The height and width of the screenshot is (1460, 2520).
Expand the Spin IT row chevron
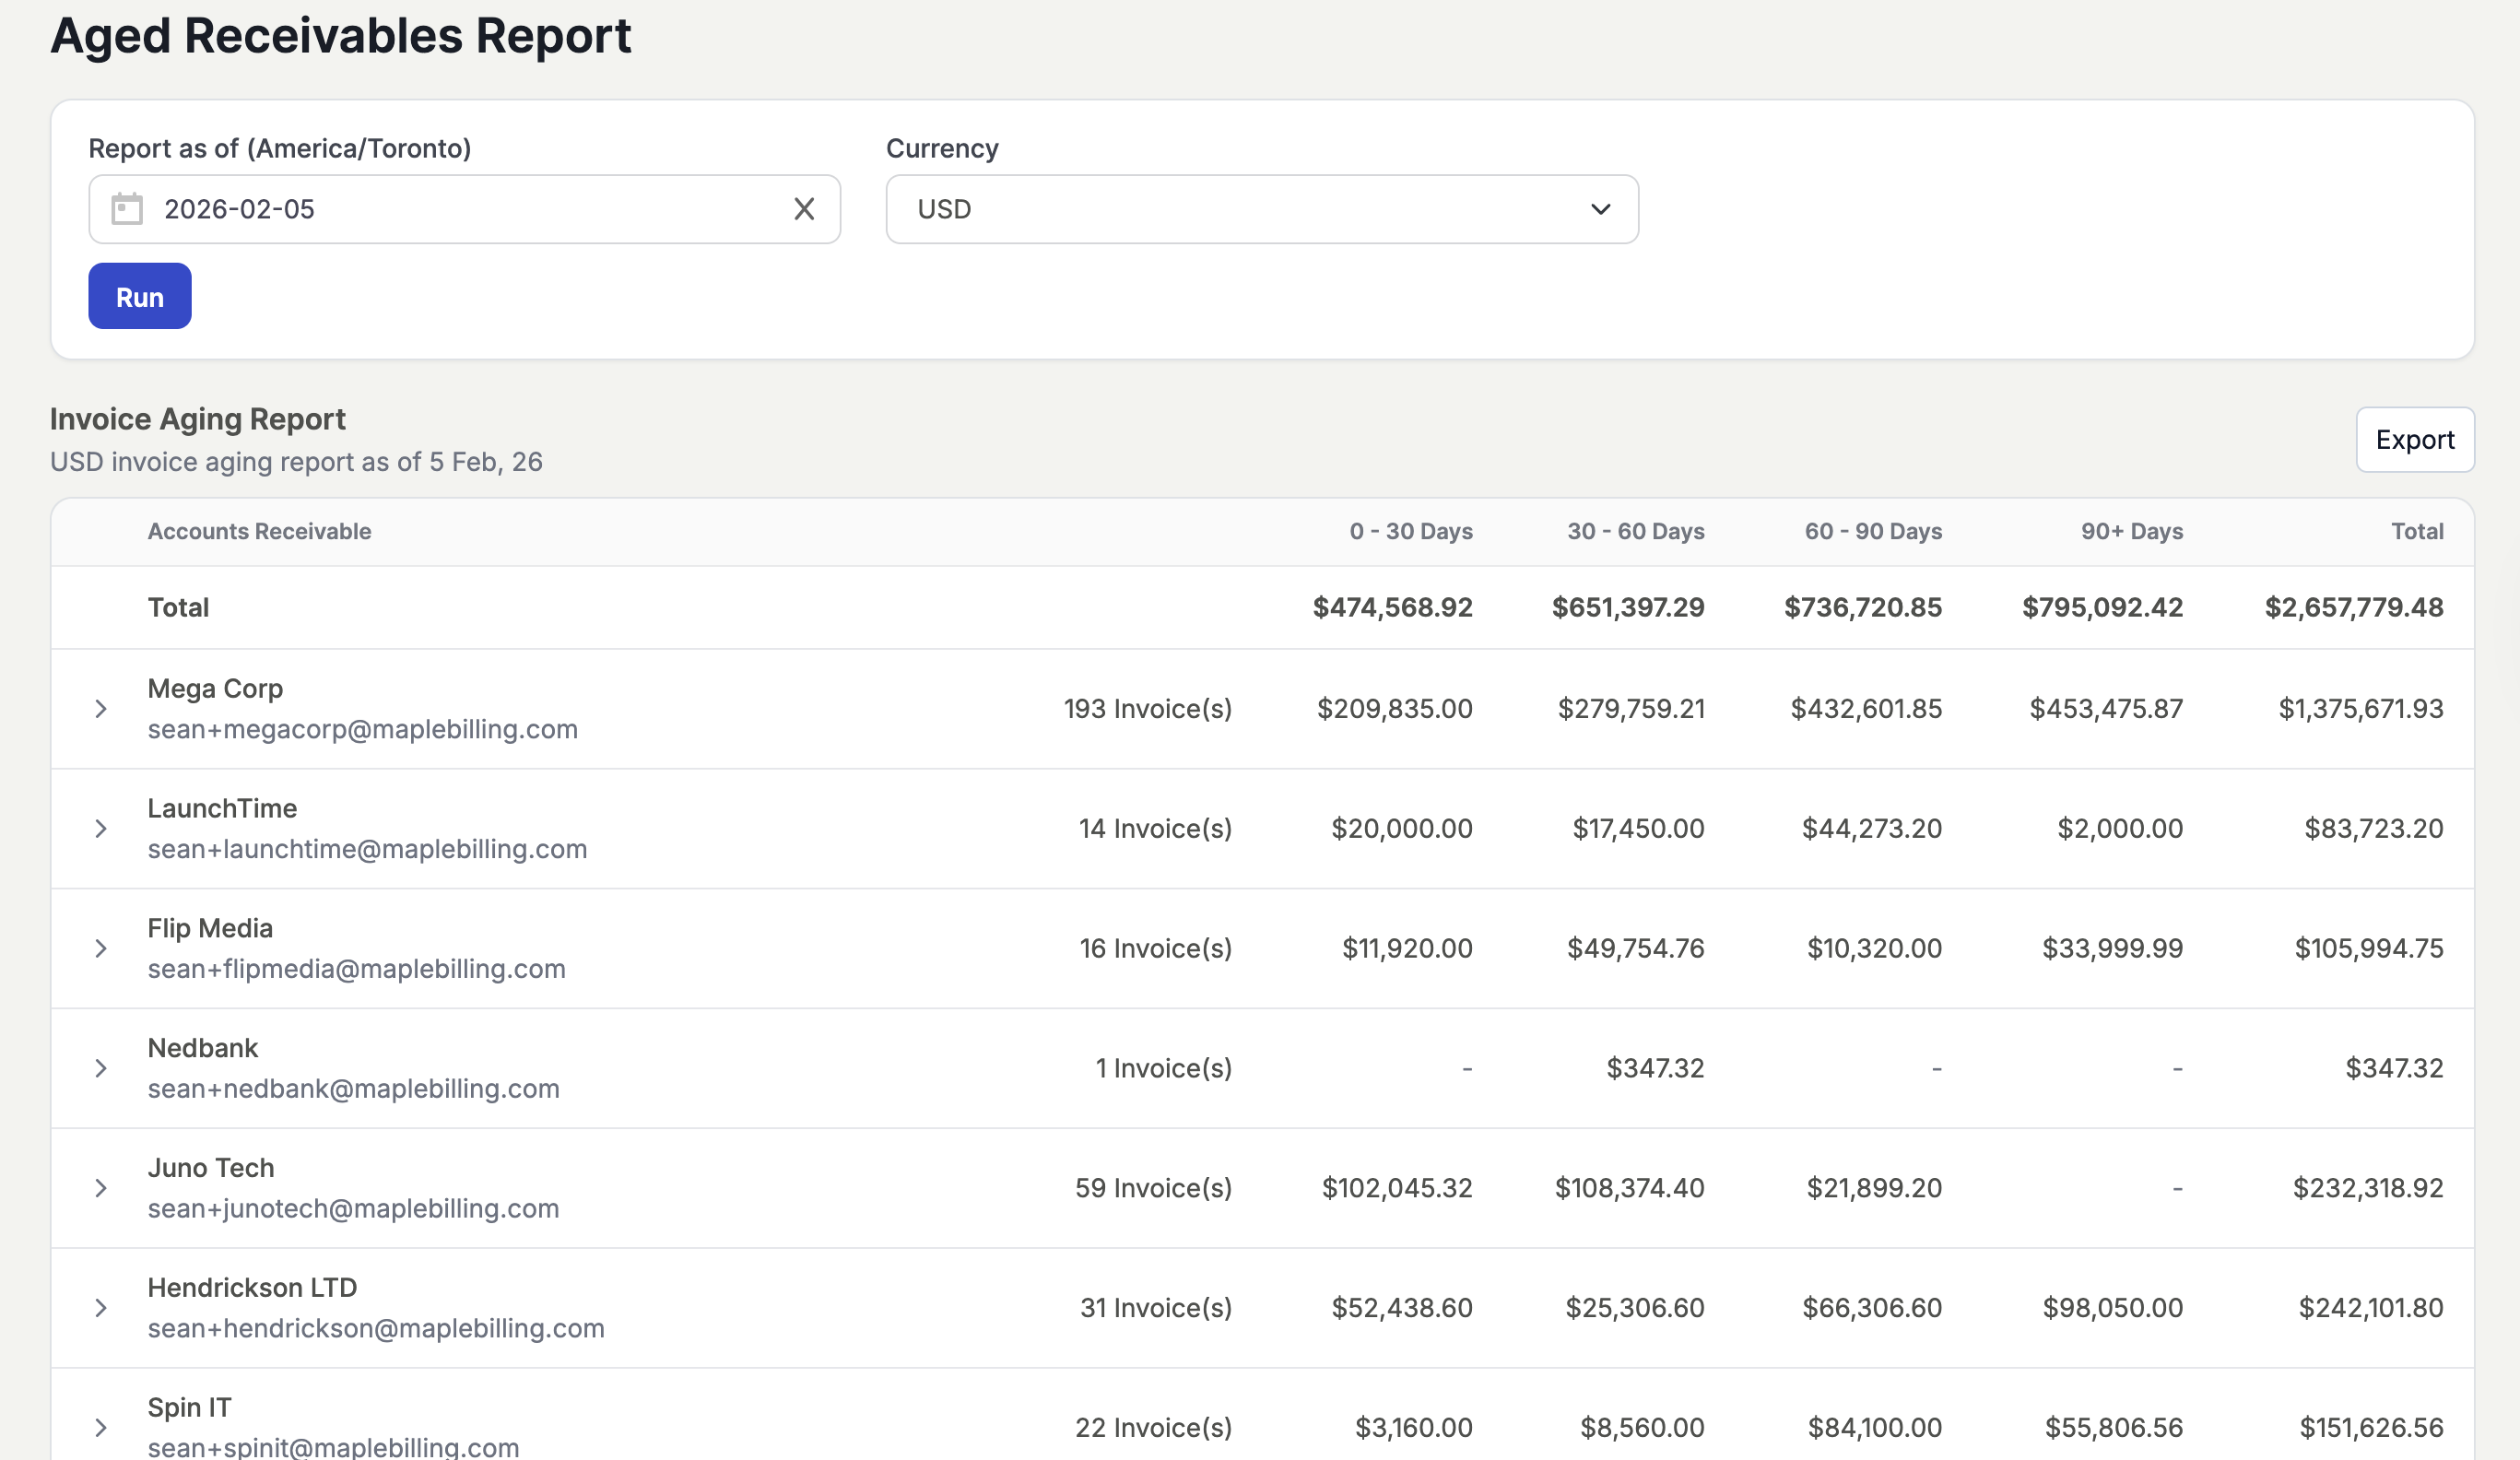pos(101,1428)
